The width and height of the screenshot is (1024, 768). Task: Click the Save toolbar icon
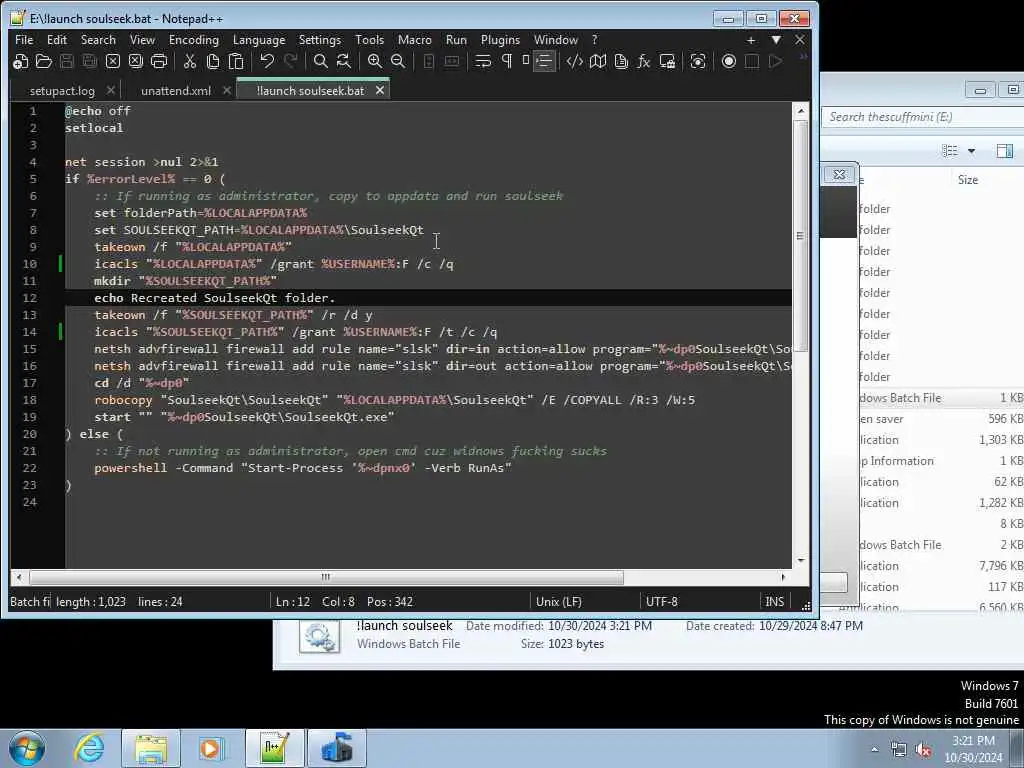point(66,61)
